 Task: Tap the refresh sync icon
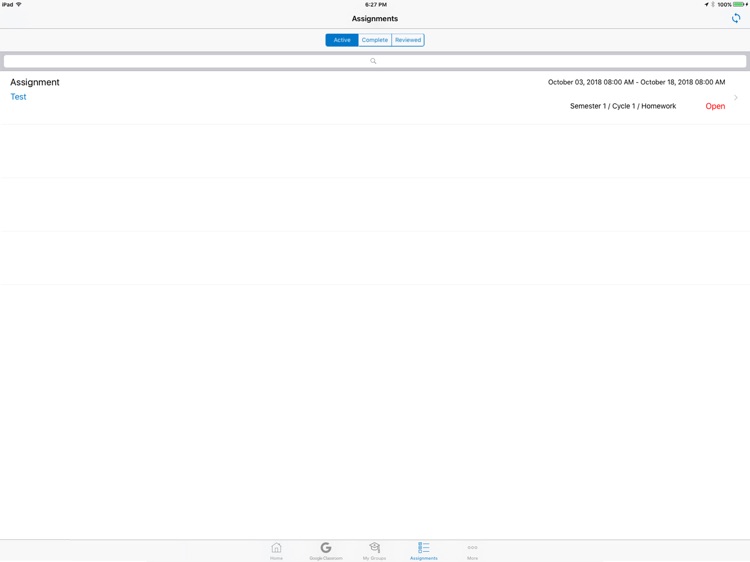[736, 19]
